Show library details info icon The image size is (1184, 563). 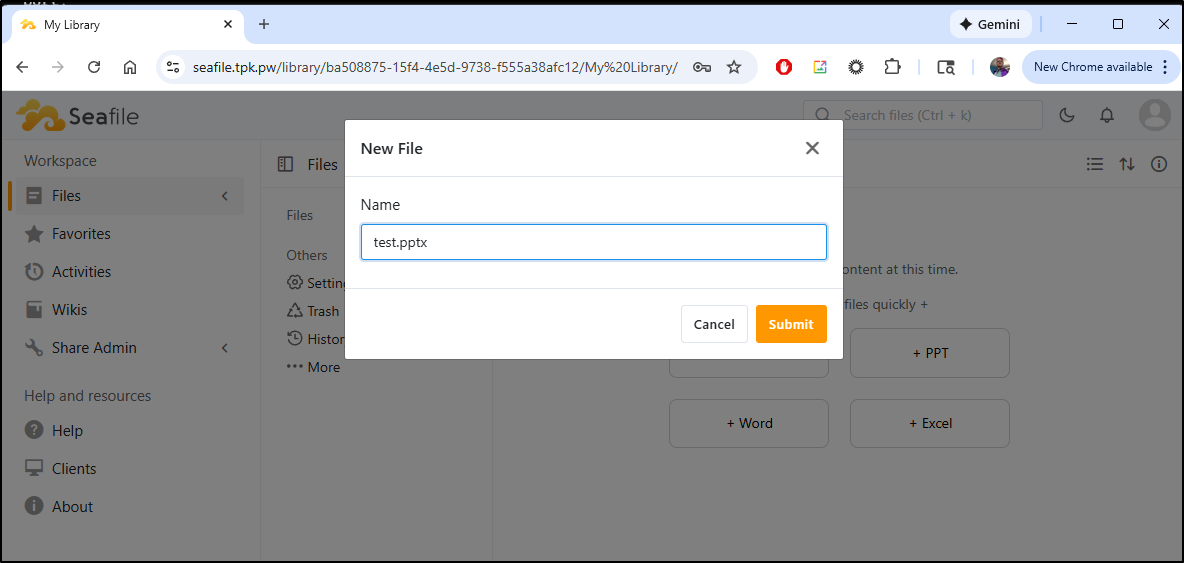pyautogui.click(x=1159, y=164)
